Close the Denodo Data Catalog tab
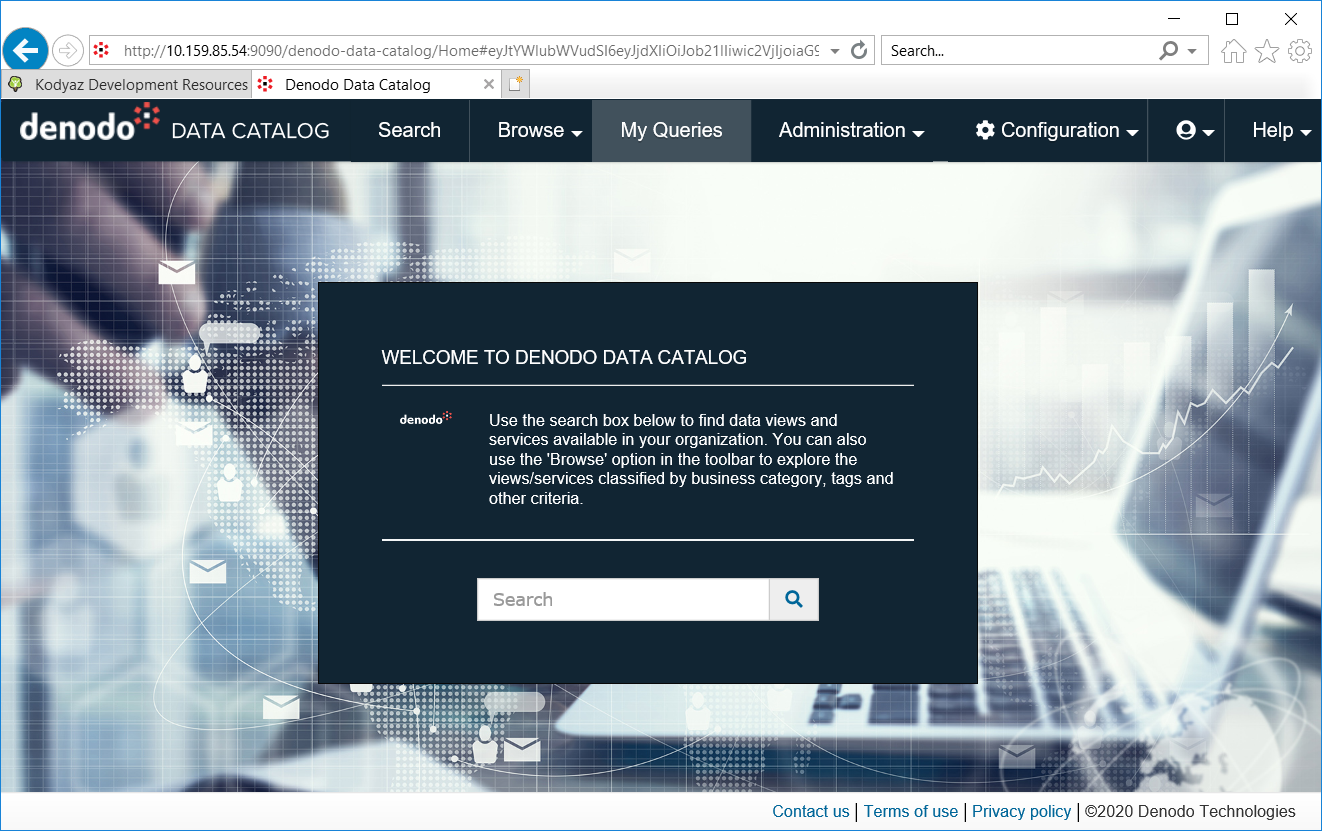 pyautogui.click(x=489, y=84)
